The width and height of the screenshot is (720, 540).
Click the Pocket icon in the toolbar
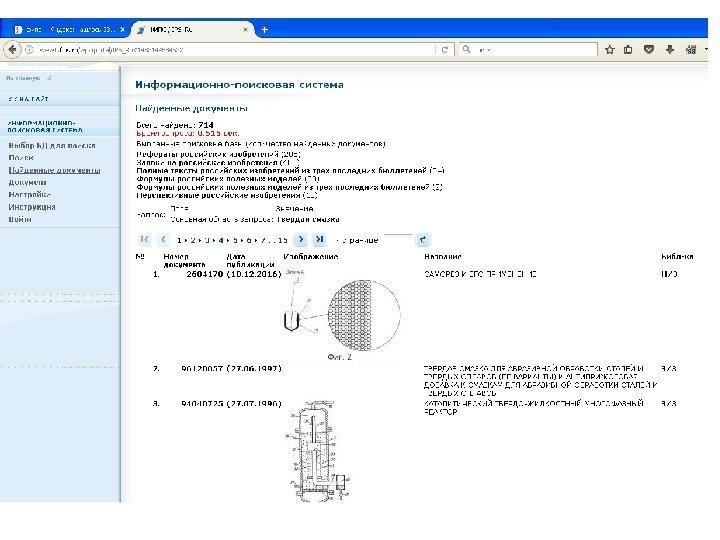coord(649,50)
